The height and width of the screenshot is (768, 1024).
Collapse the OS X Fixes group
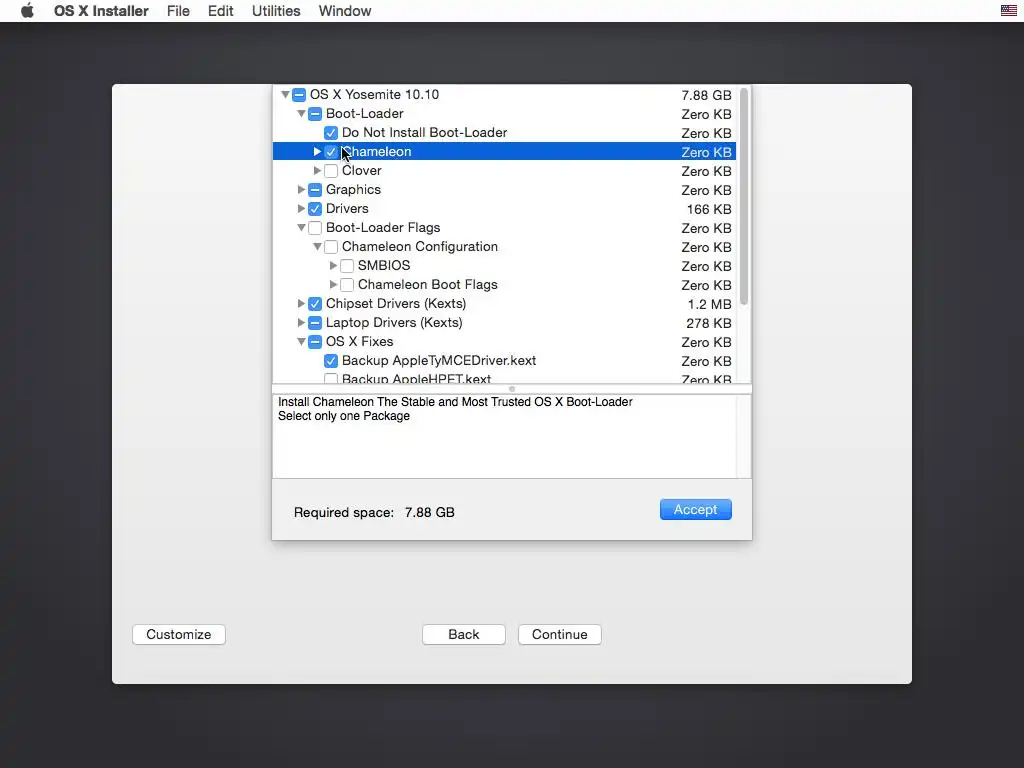coord(301,342)
